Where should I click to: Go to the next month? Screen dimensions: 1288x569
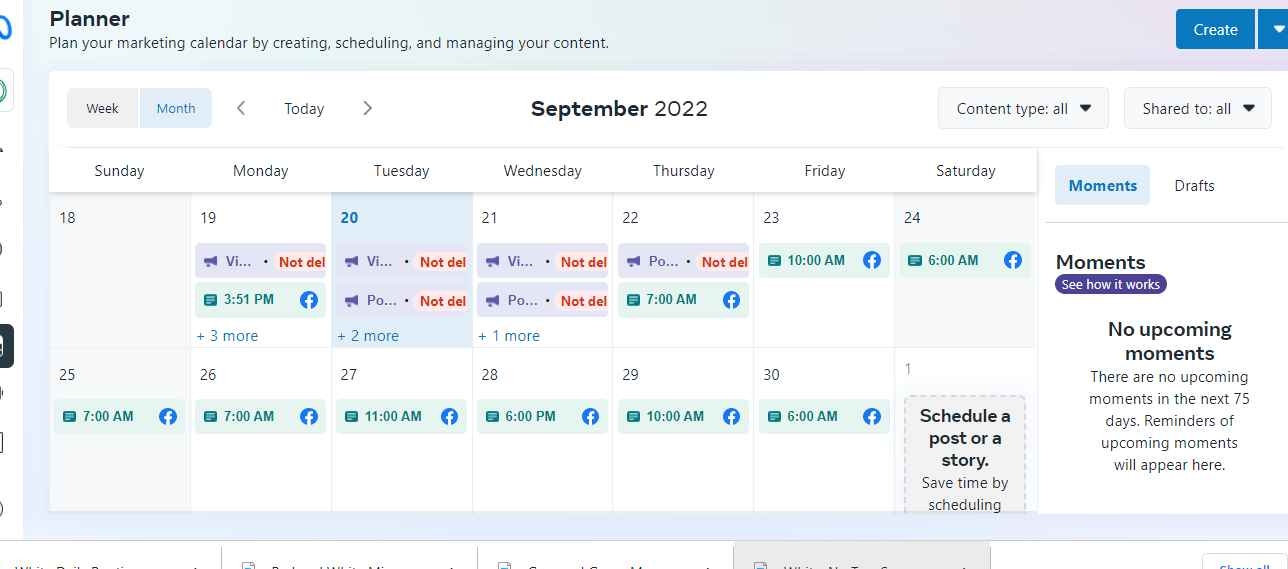click(367, 108)
